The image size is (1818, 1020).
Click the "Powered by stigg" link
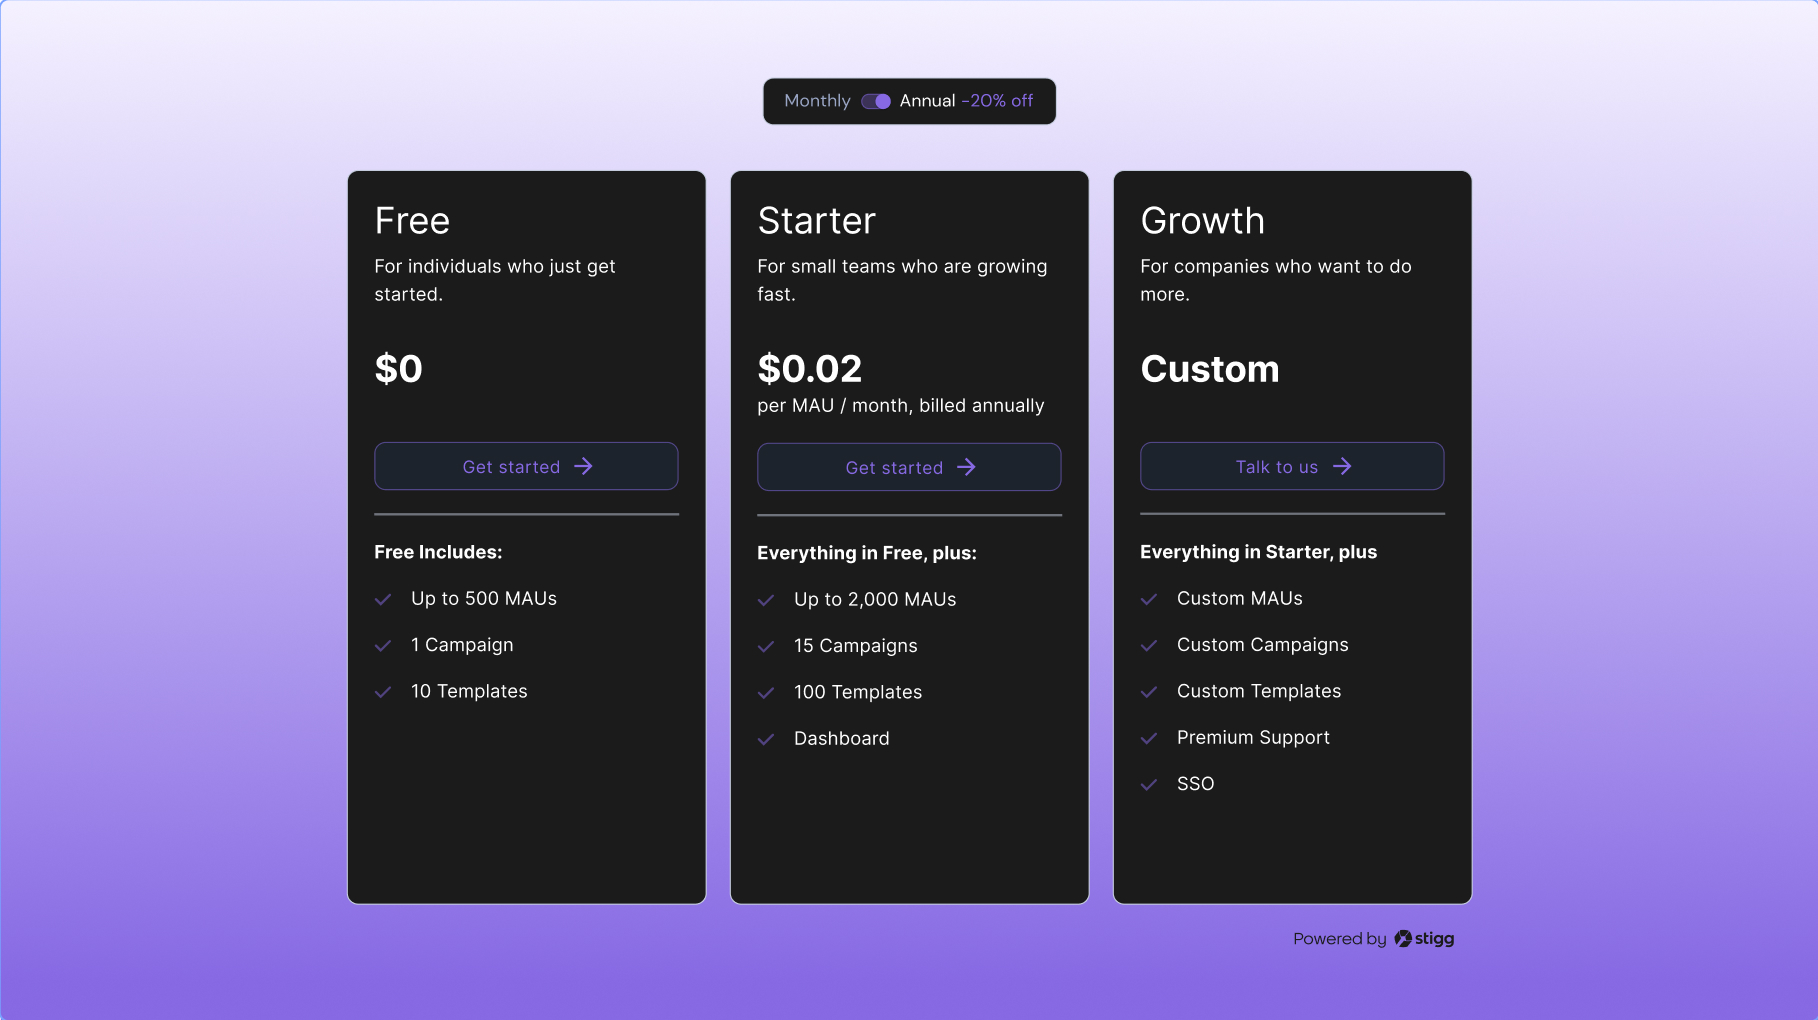1373,938
